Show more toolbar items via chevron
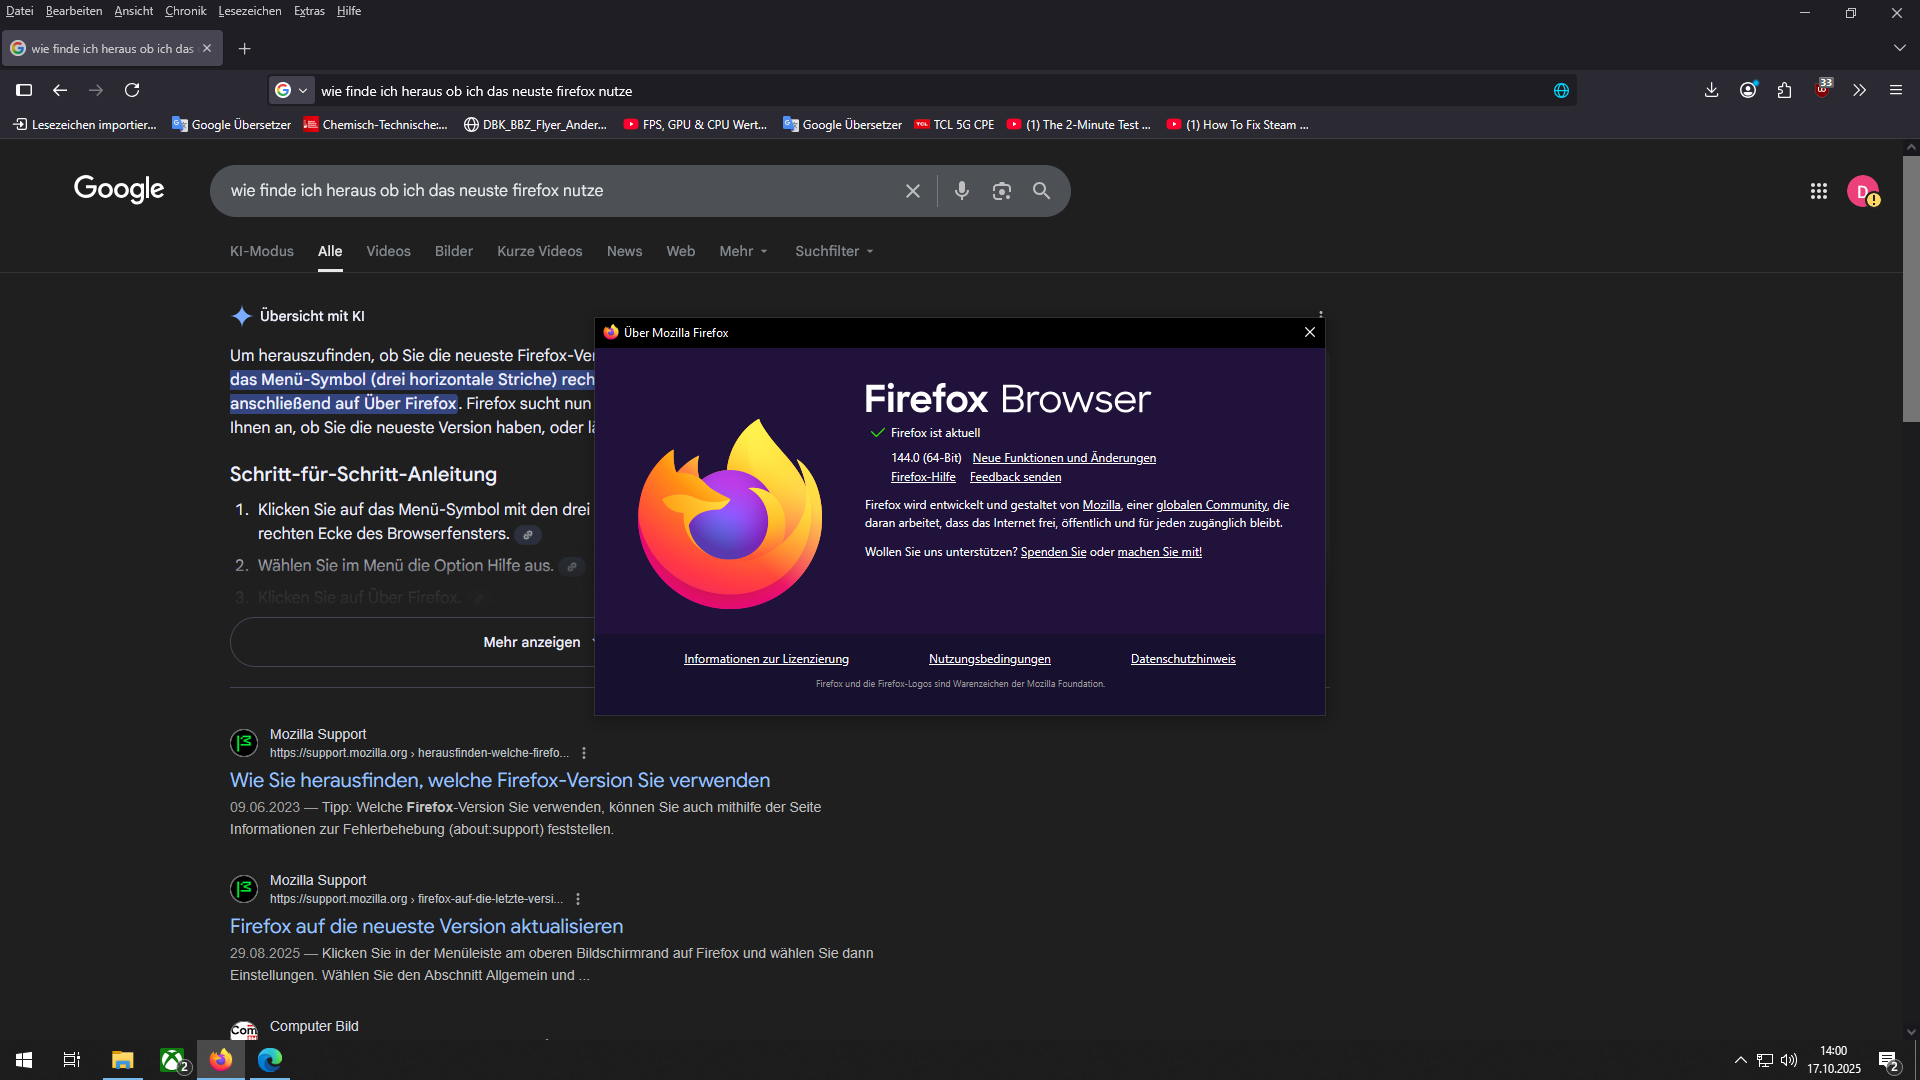 pos(1859,90)
